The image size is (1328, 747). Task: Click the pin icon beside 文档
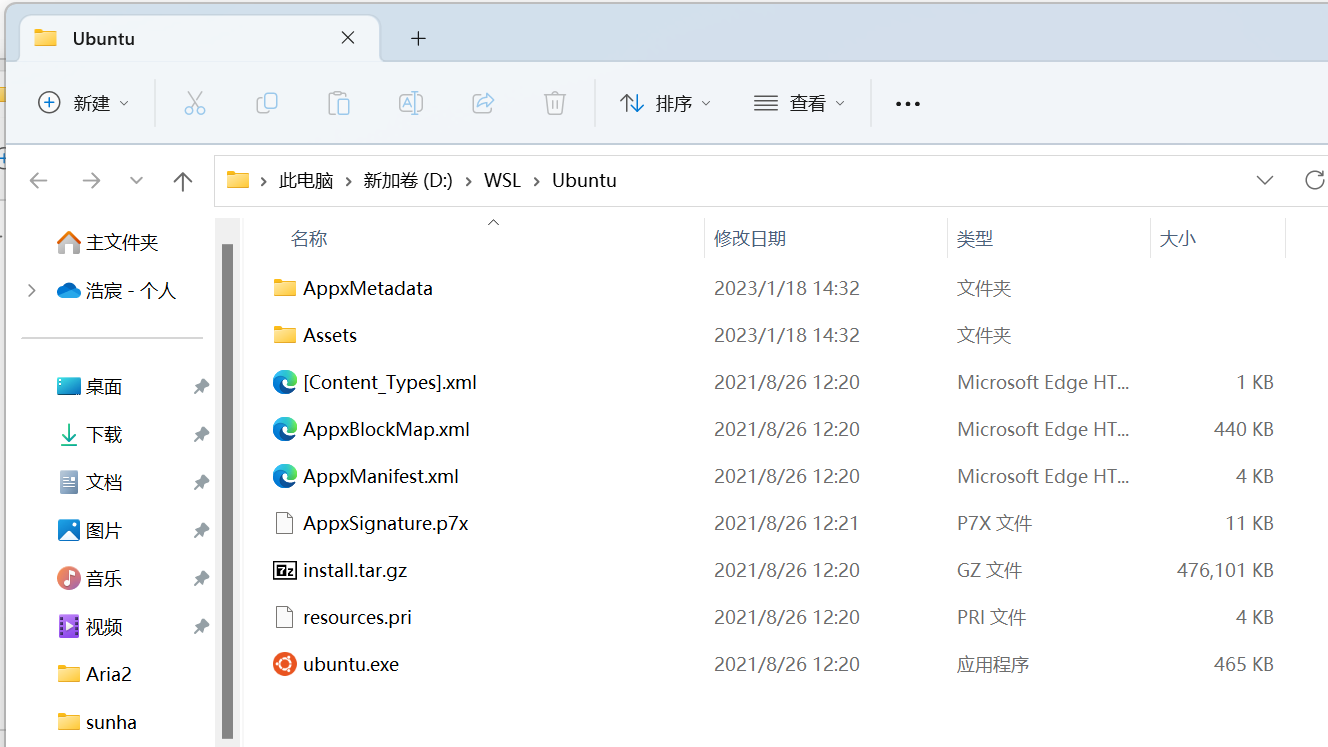click(x=201, y=482)
